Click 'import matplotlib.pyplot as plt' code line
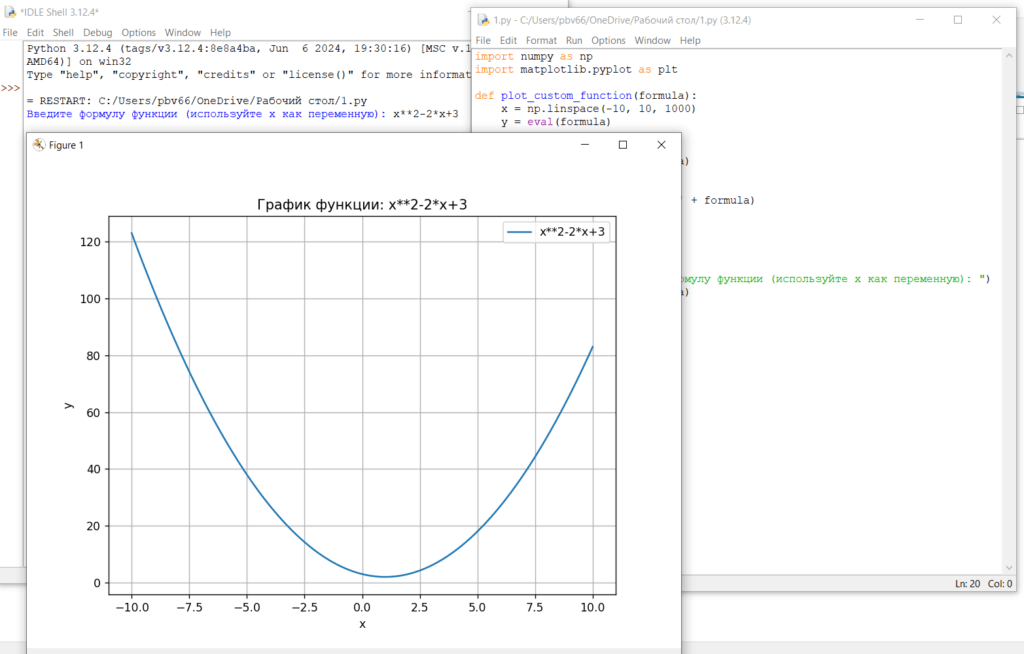 tap(576, 70)
